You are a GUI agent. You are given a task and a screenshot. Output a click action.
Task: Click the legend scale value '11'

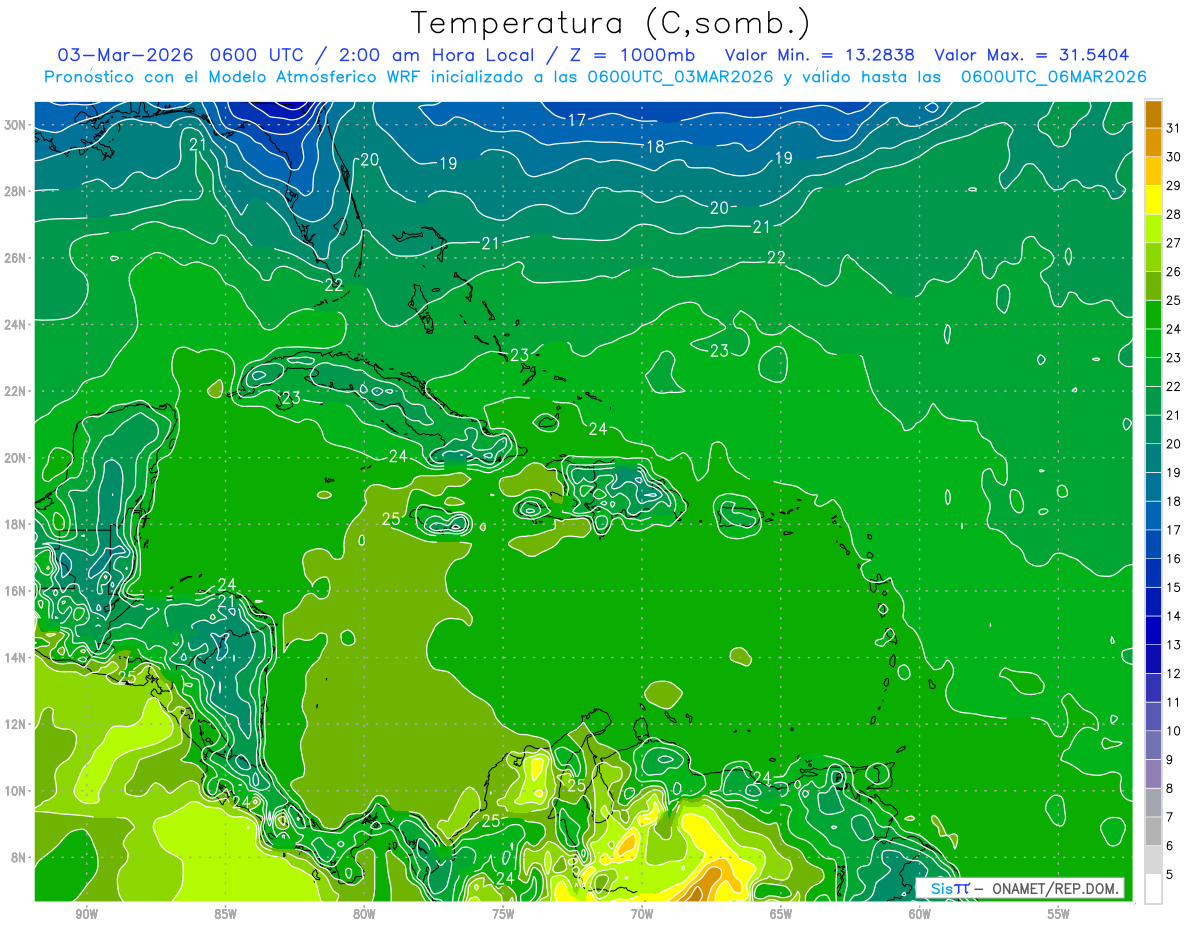point(1174,703)
